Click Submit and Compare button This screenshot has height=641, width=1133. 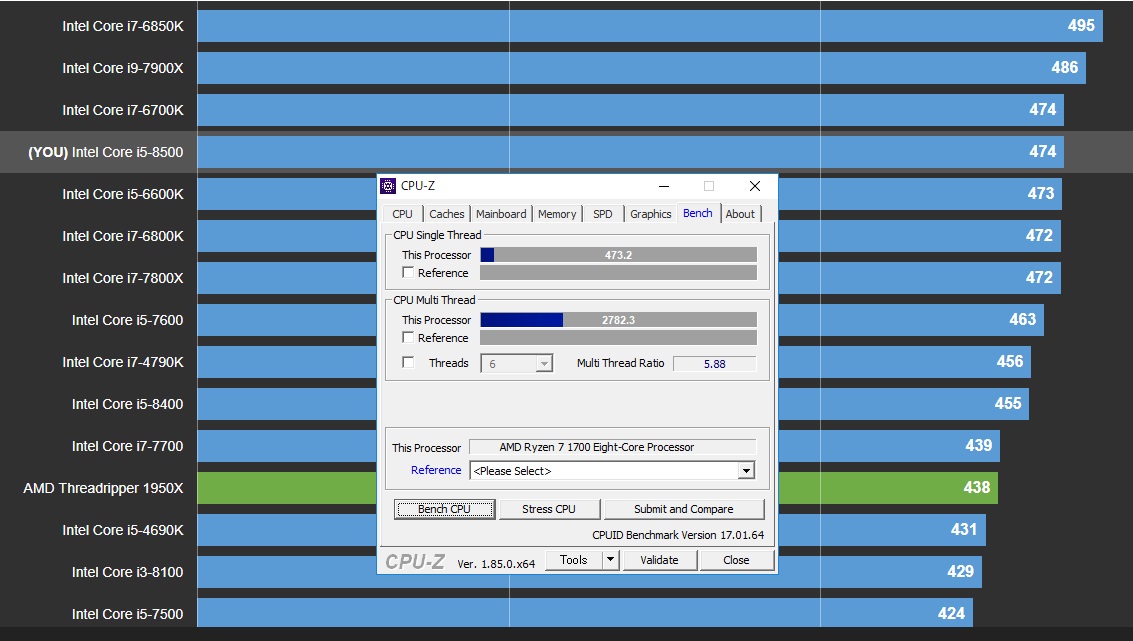click(x=683, y=509)
